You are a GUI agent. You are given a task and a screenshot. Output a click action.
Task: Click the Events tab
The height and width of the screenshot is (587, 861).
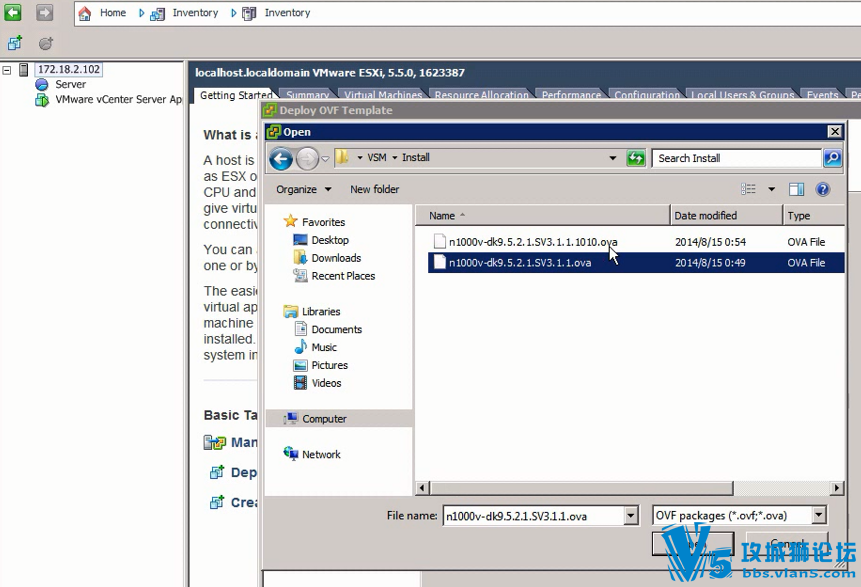coord(822,96)
